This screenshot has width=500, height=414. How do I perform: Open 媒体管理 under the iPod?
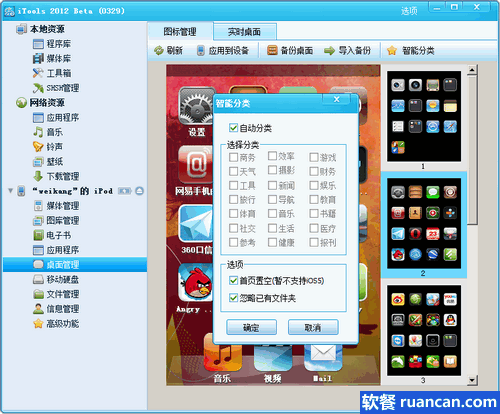[56, 206]
